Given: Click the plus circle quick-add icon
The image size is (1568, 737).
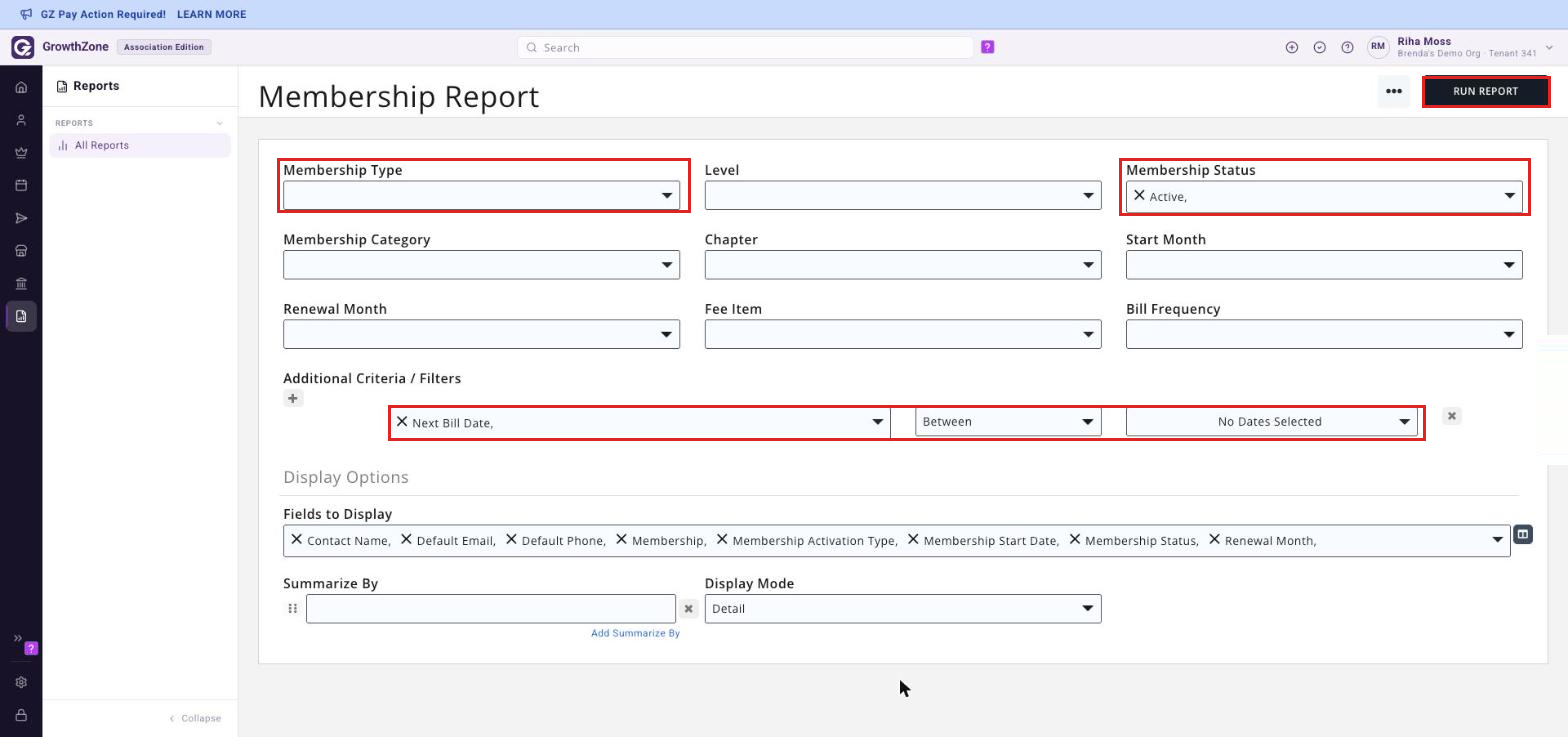Looking at the screenshot, I should (1292, 47).
